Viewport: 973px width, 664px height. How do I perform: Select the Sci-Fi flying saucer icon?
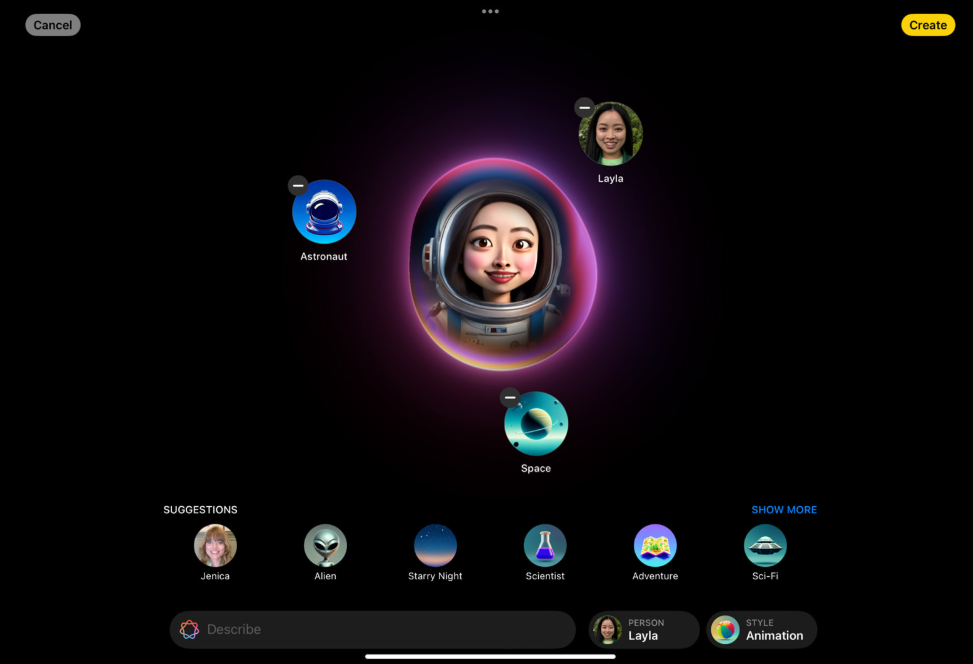pyautogui.click(x=765, y=546)
